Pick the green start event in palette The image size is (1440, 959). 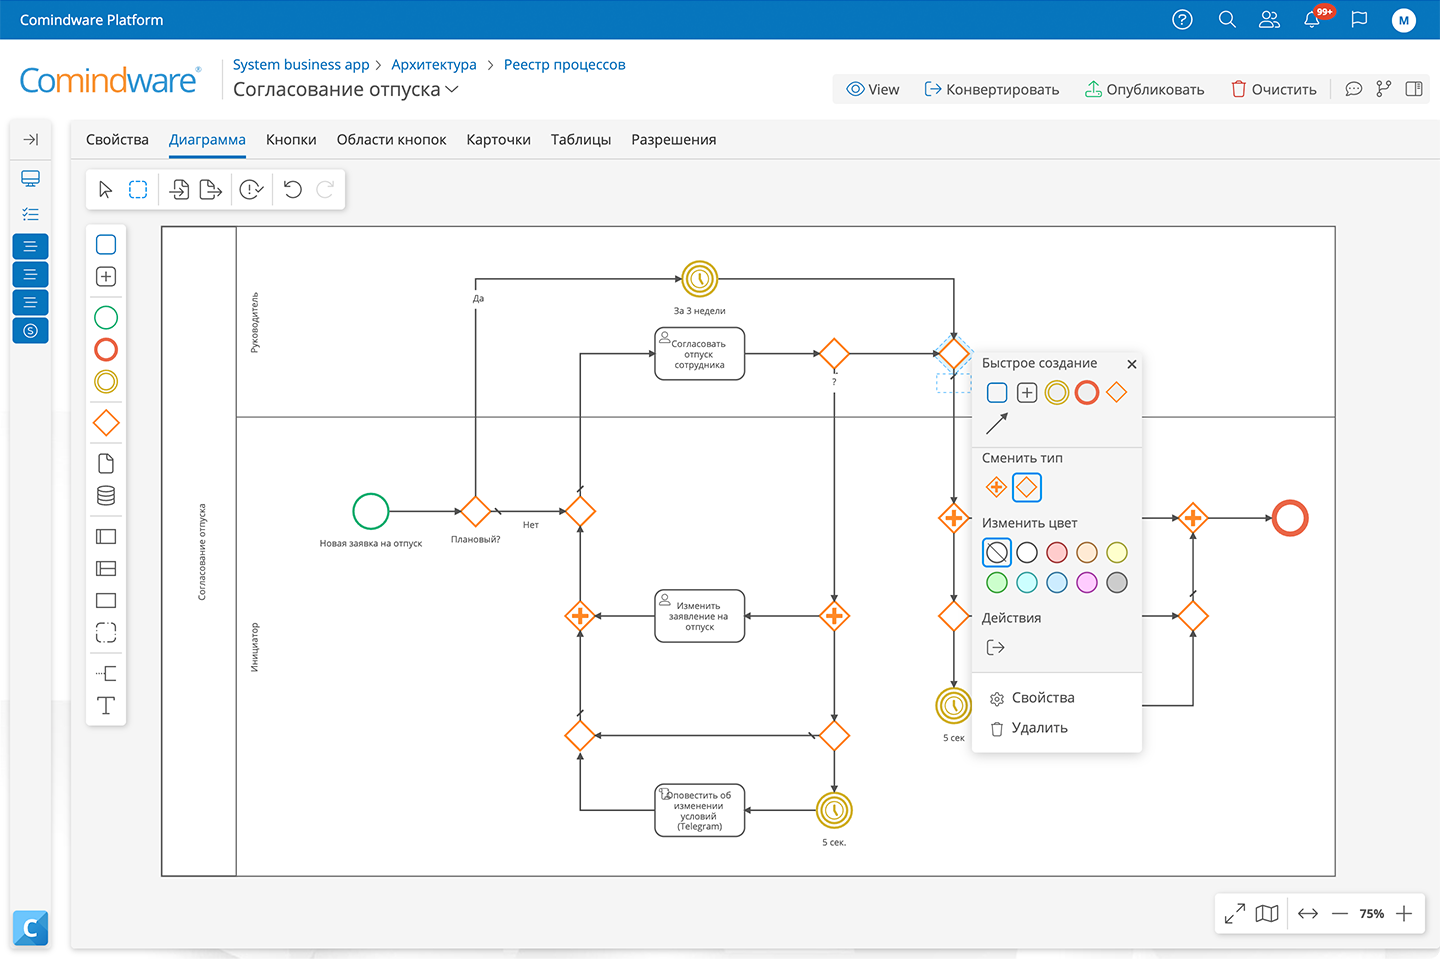point(106,318)
